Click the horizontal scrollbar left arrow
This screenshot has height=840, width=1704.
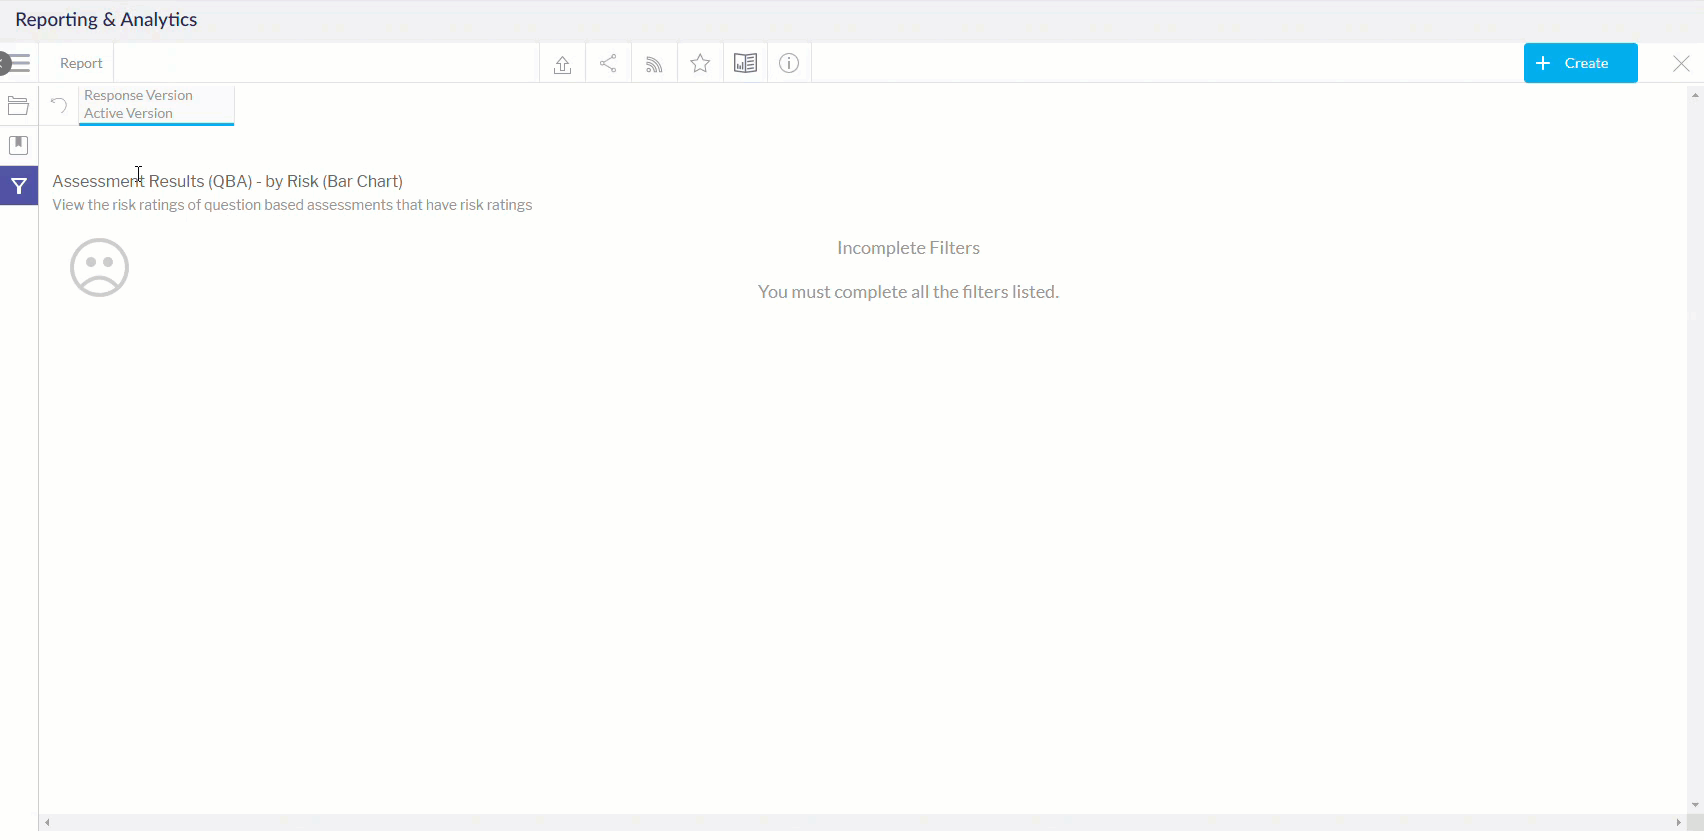click(47, 823)
